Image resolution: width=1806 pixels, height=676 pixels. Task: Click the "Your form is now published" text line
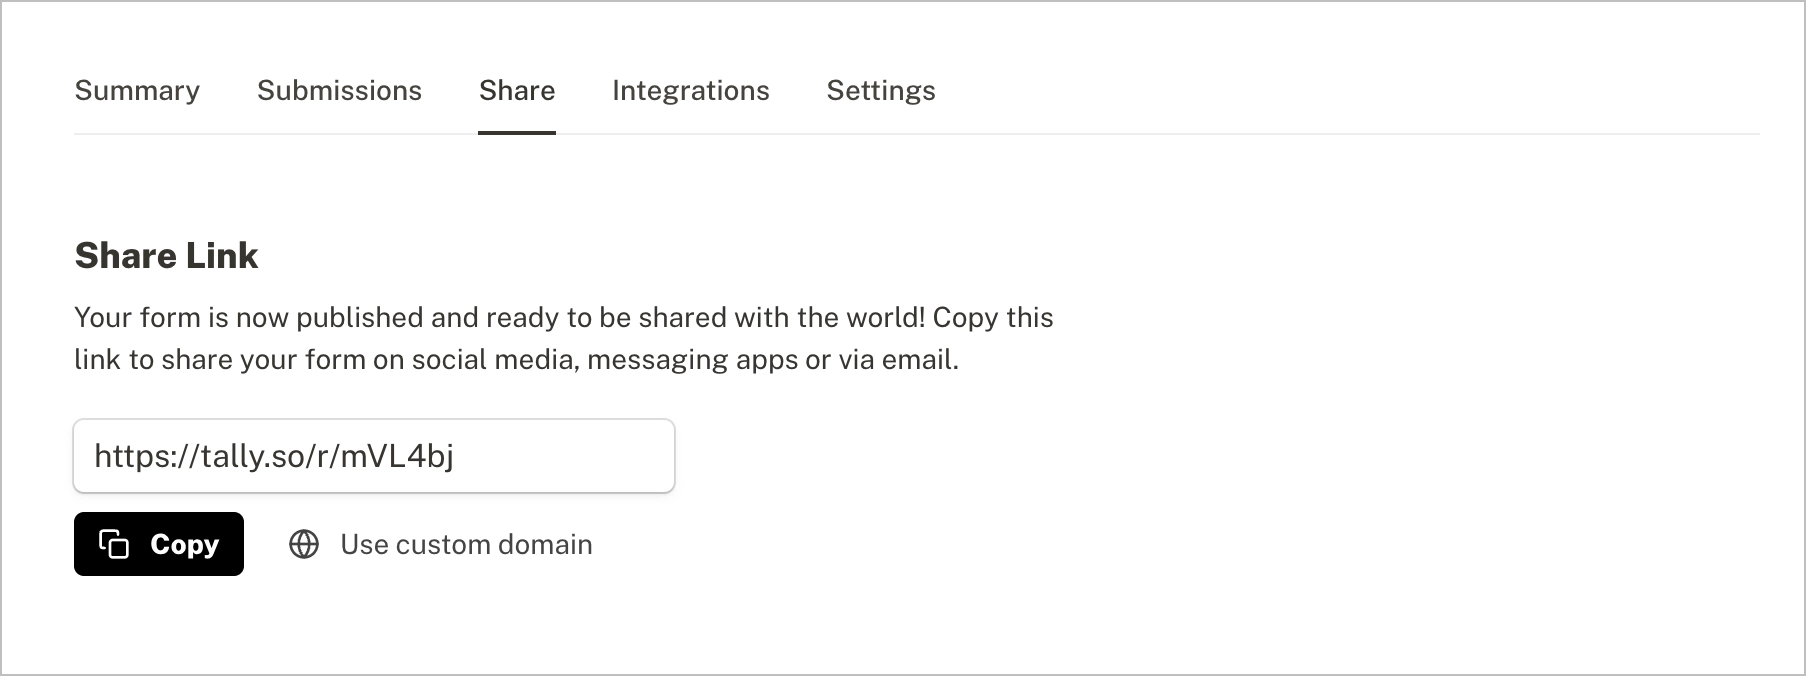point(563,318)
